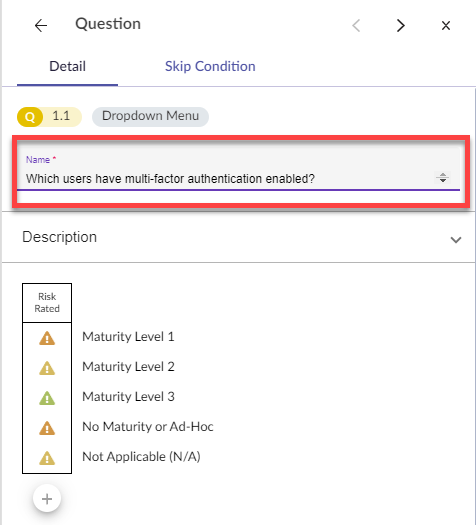Click the risk warning icon for Maturity Level 1

[47, 338]
